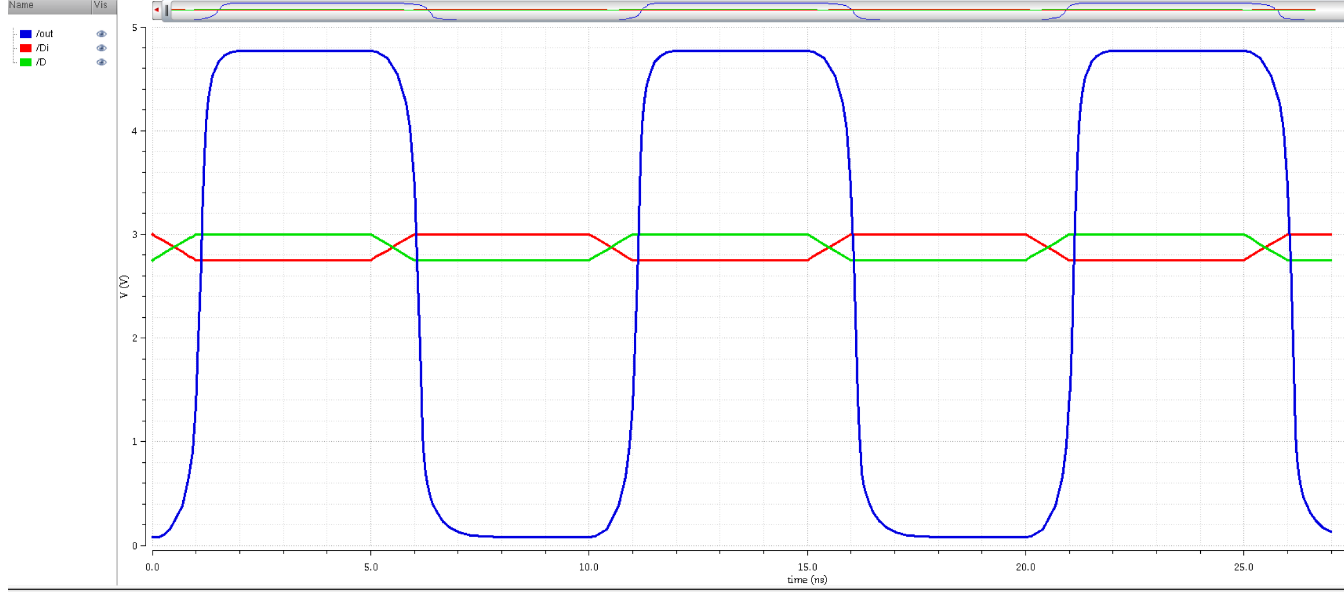Image resolution: width=1344 pixels, height=593 pixels.
Task: Click the Vis column header
Action: coord(101,5)
